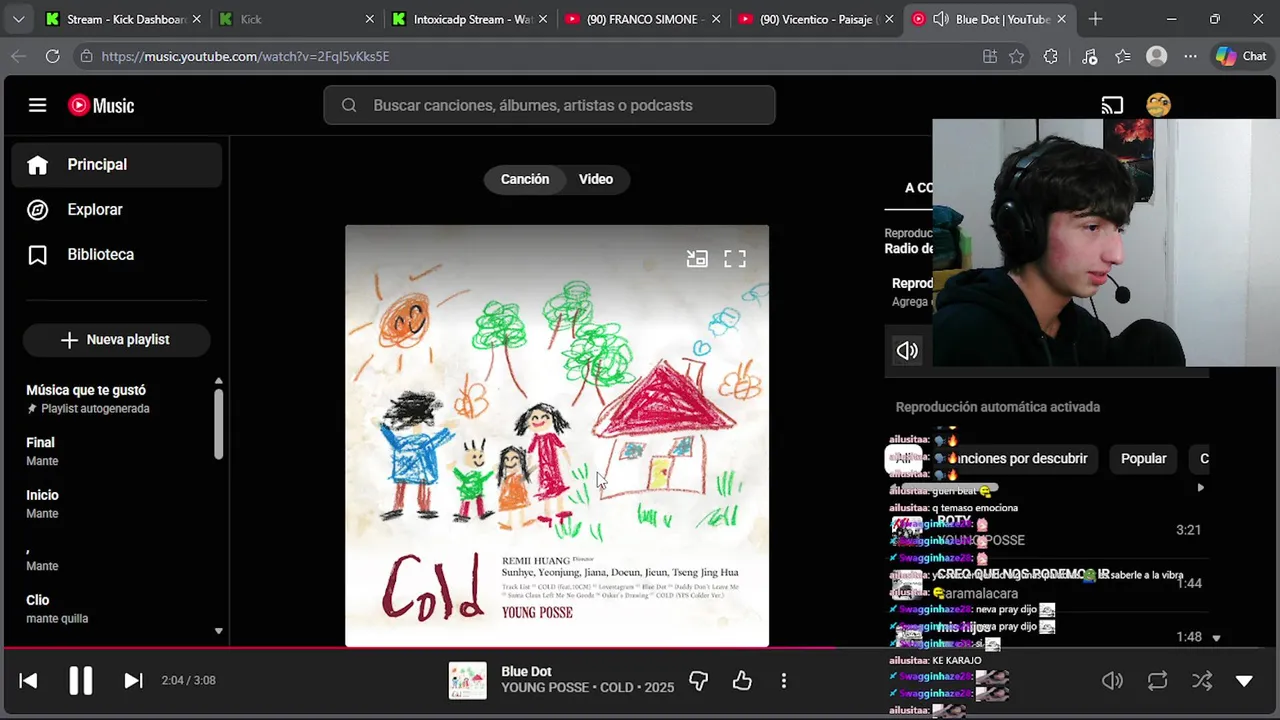Screen dimensions: 1280x720
Task: Toggle repeat mode
Action: point(1157,681)
